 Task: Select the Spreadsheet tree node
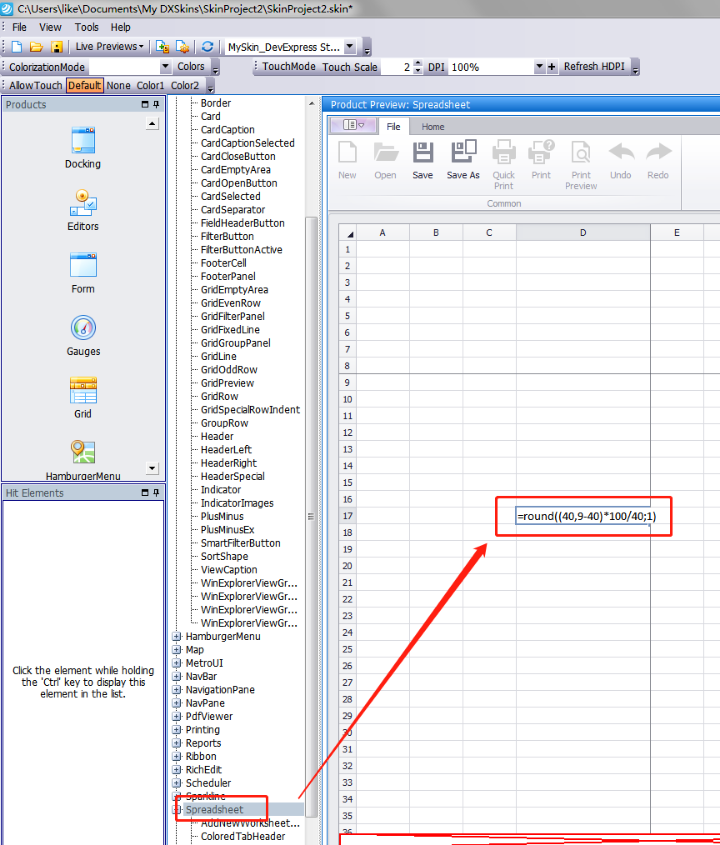pos(214,809)
